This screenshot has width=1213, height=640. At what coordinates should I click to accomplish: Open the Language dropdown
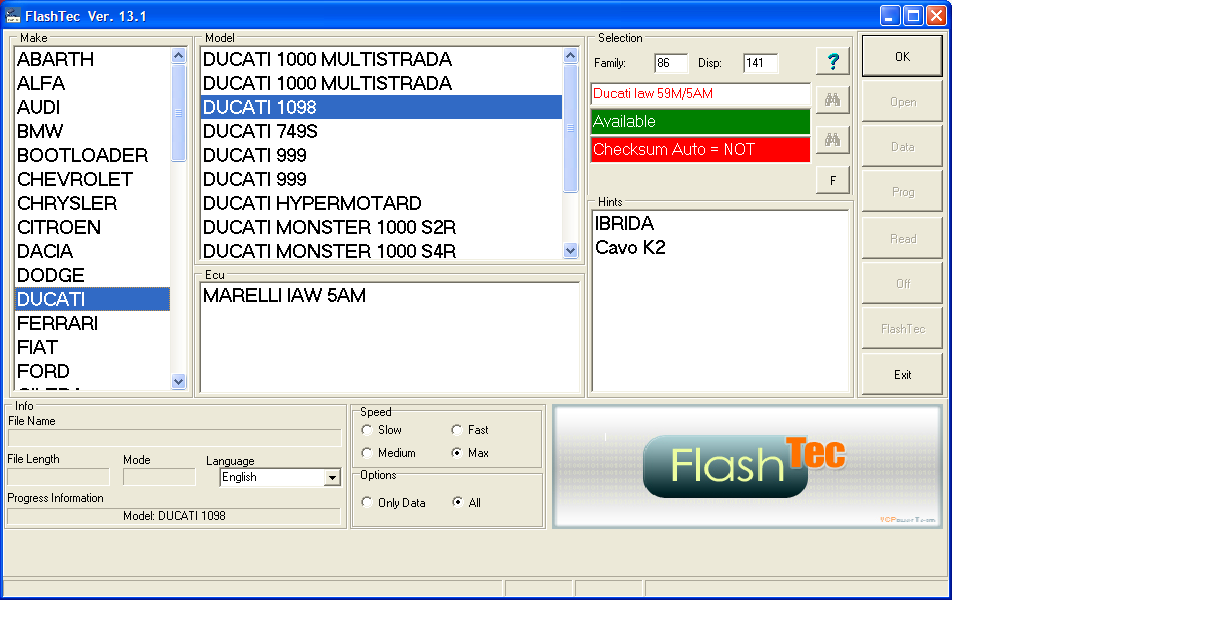click(332, 478)
